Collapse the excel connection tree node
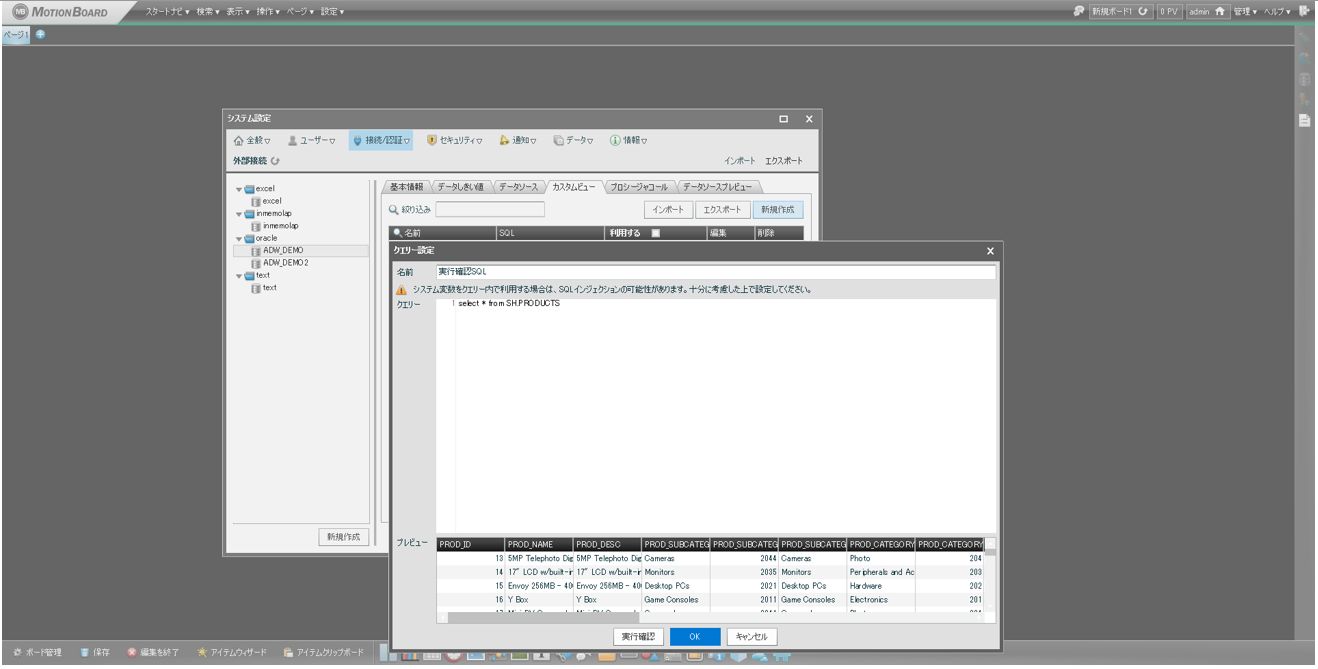This screenshot has height=669, width=1318. [x=240, y=188]
